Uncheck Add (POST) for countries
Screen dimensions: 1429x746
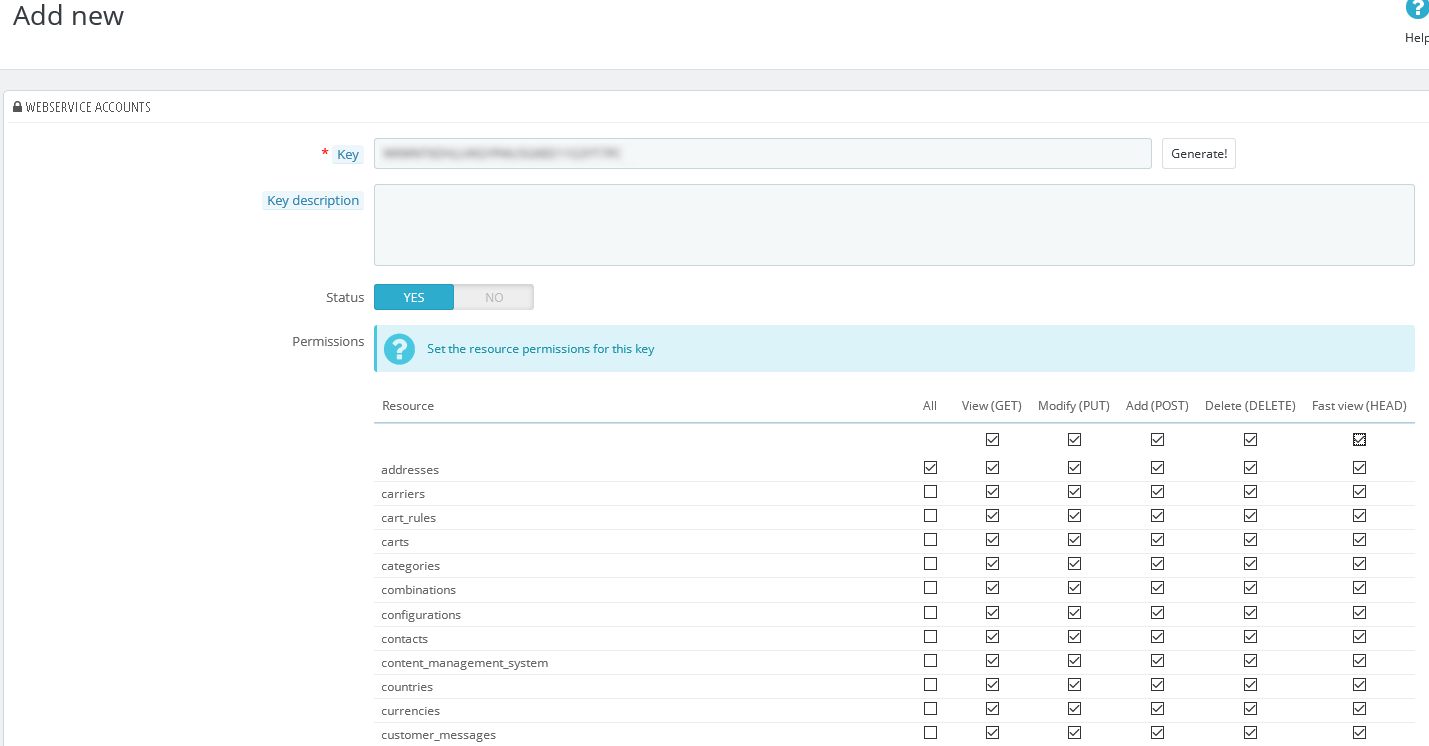point(1157,685)
